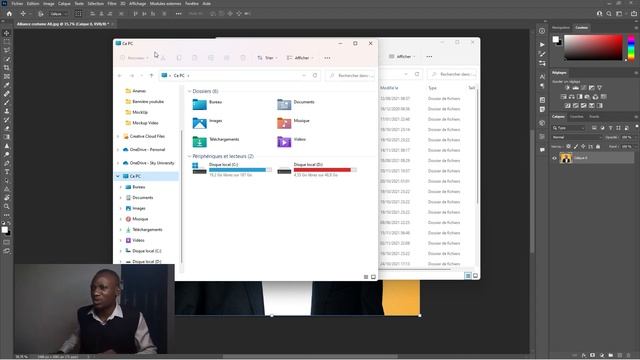The width and height of the screenshot is (640, 360).
Task: Select the Rectangular Marquee tool
Action: click(7, 42)
